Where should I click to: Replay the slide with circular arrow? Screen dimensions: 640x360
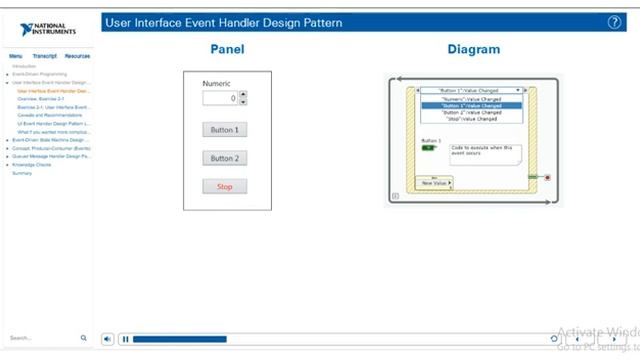(554, 339)
